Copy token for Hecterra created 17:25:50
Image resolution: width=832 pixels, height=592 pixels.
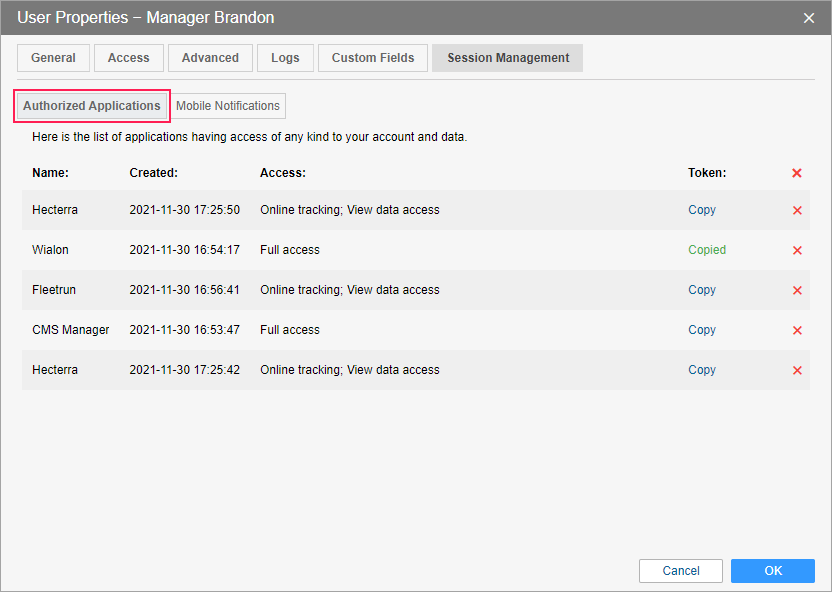(701, 210)
